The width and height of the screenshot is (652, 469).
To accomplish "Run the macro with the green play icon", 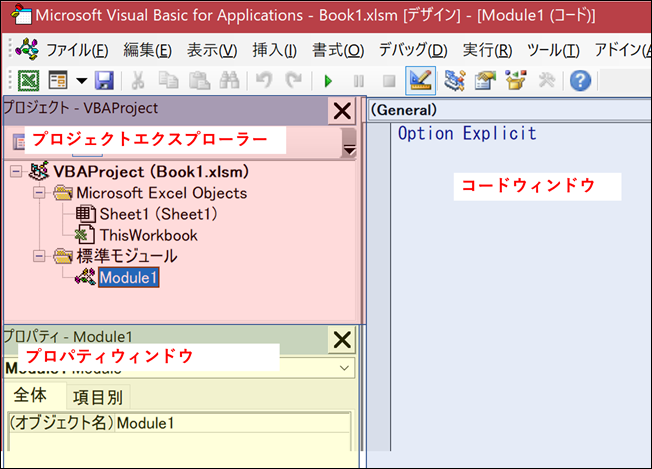I will [328, 81].
